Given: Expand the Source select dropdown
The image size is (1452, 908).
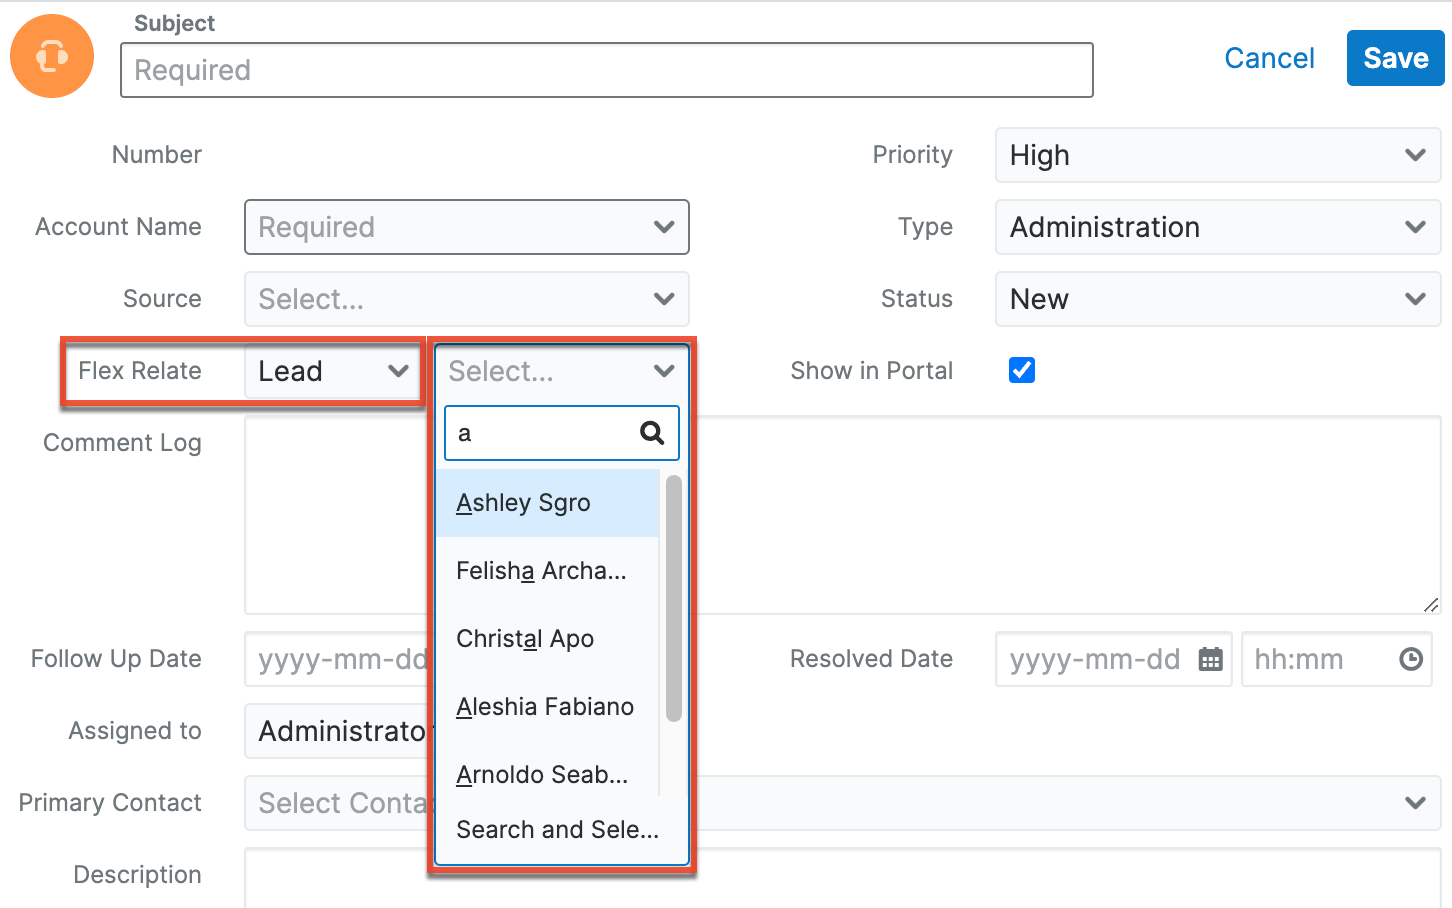Looking at the screenshot, I should [x=466, y=299].
